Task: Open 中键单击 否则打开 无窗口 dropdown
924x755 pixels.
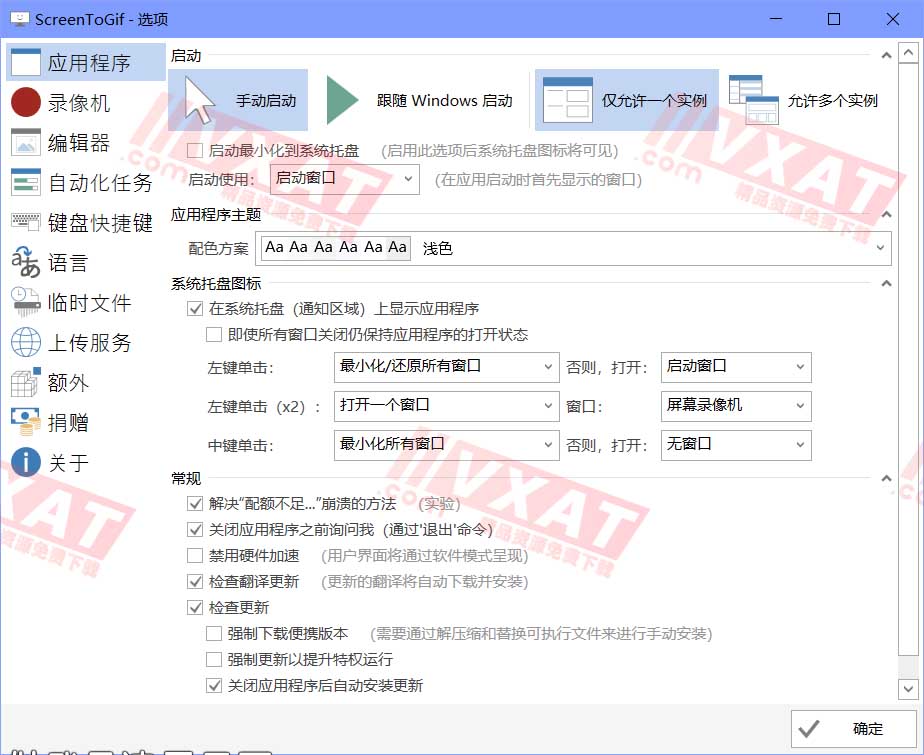Action: tap(736, 445)
